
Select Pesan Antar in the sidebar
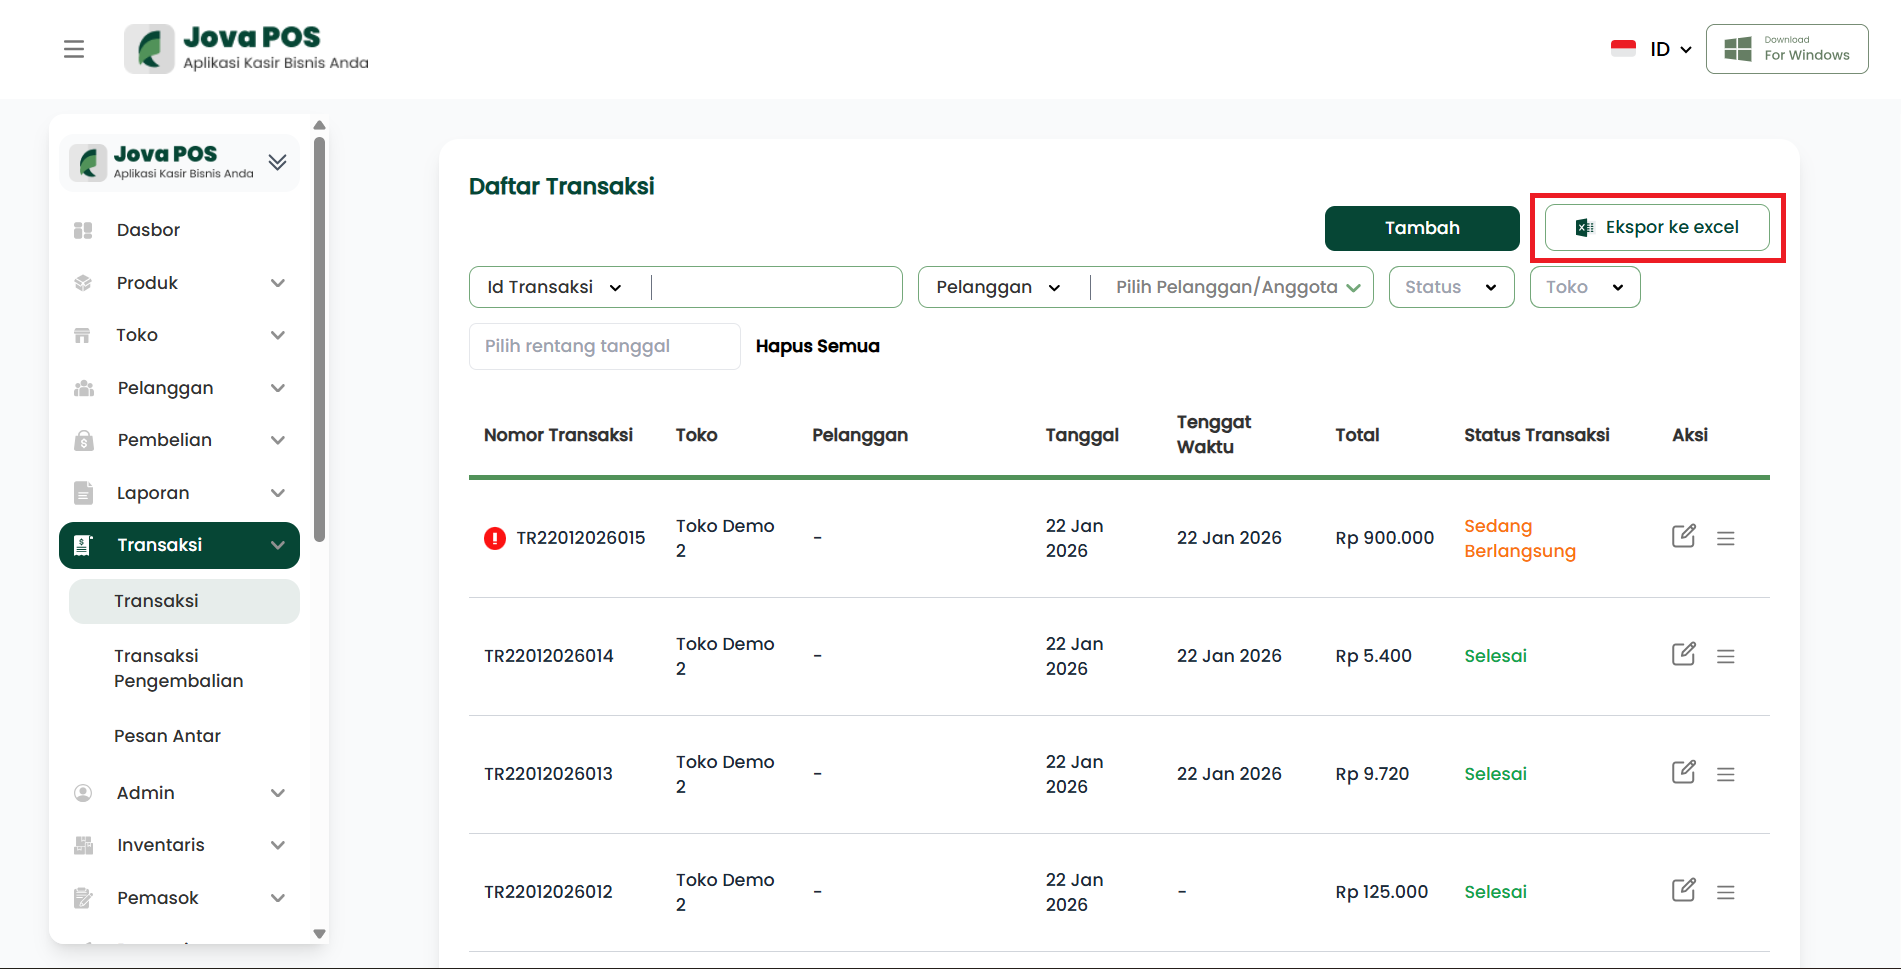[x=167, y=736]
